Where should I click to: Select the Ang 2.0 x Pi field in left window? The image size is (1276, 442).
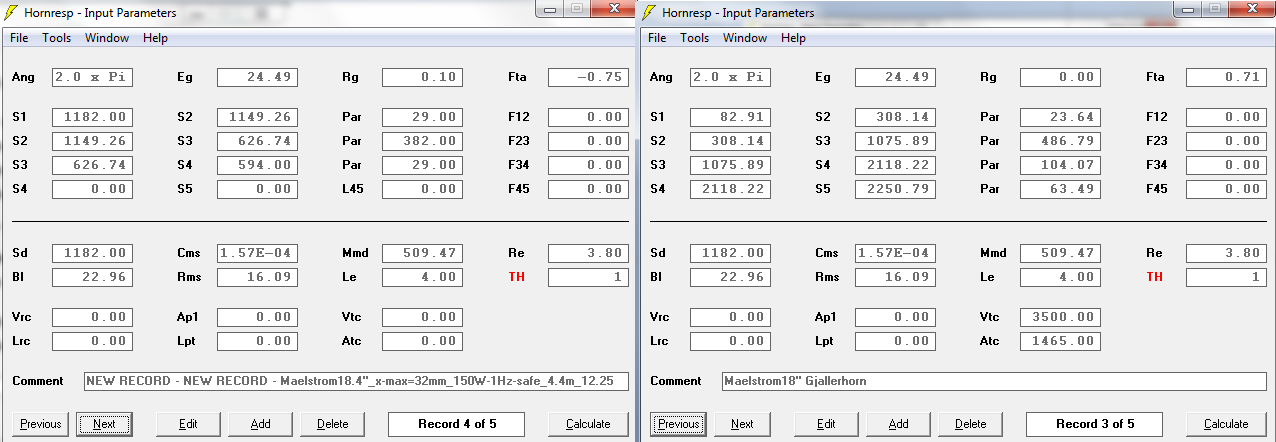[92, 77]
